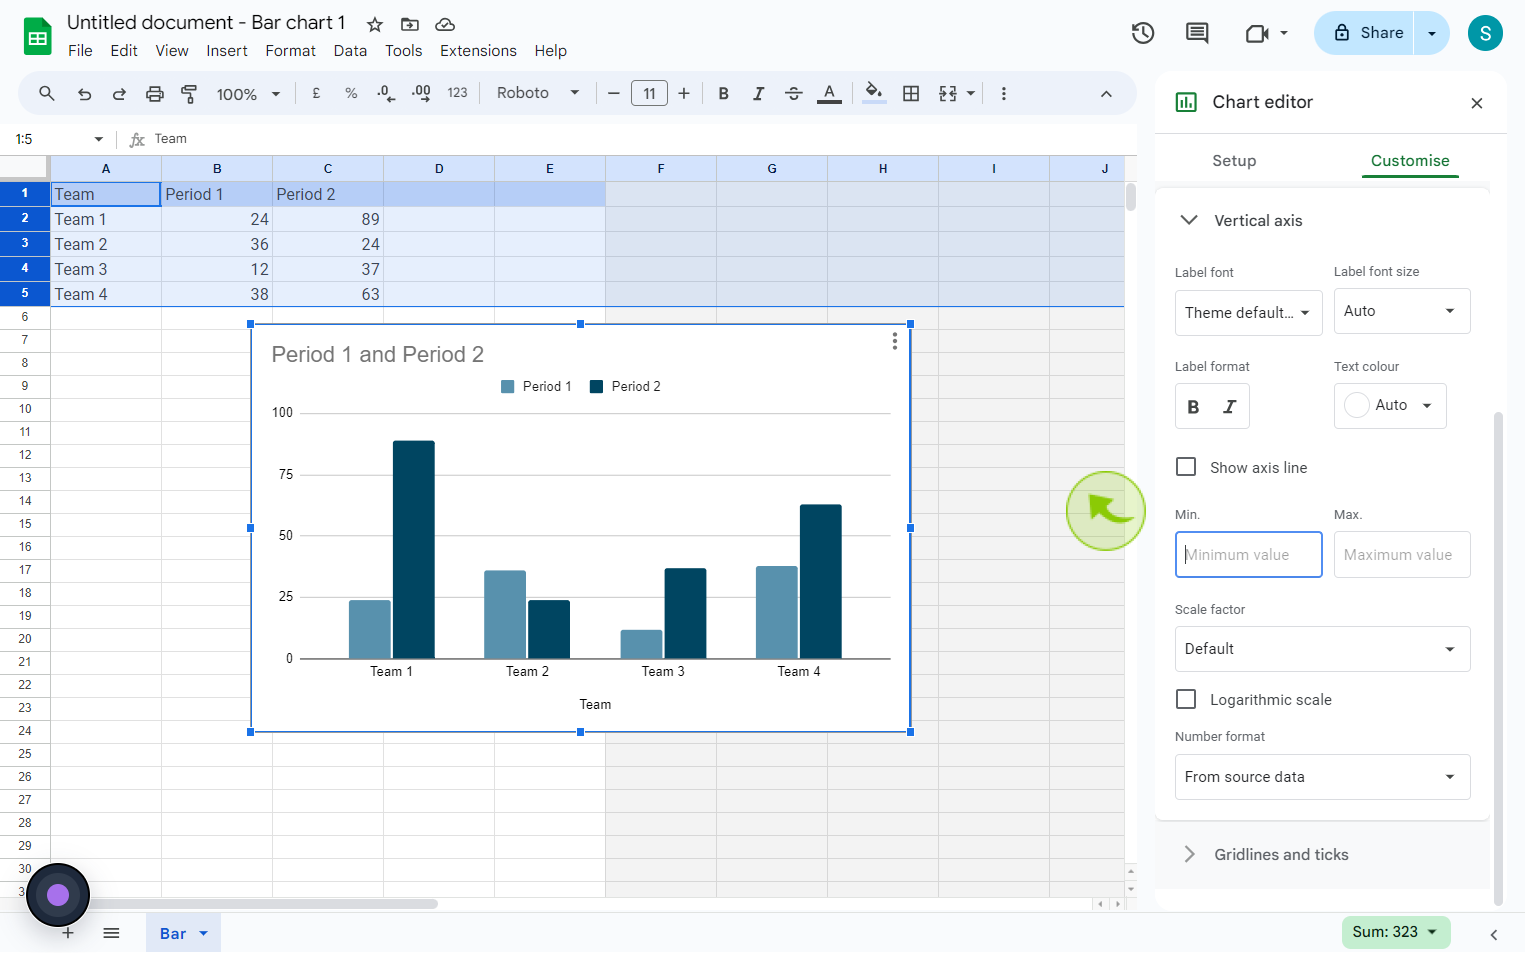Click the Minimum value field

[1248, 555]
